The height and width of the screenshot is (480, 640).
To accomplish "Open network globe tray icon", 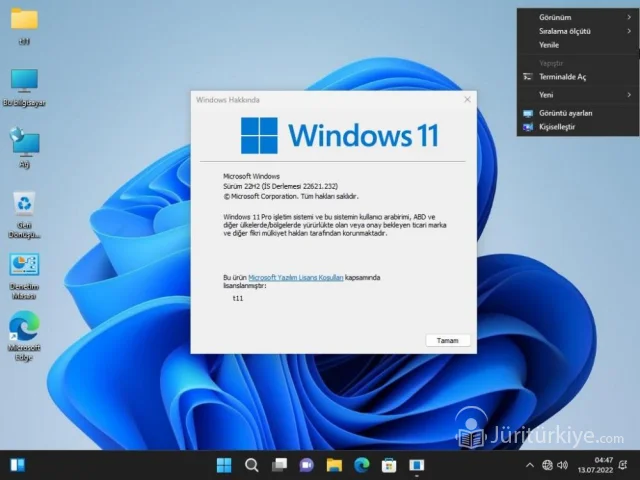I will pos(547,465).
